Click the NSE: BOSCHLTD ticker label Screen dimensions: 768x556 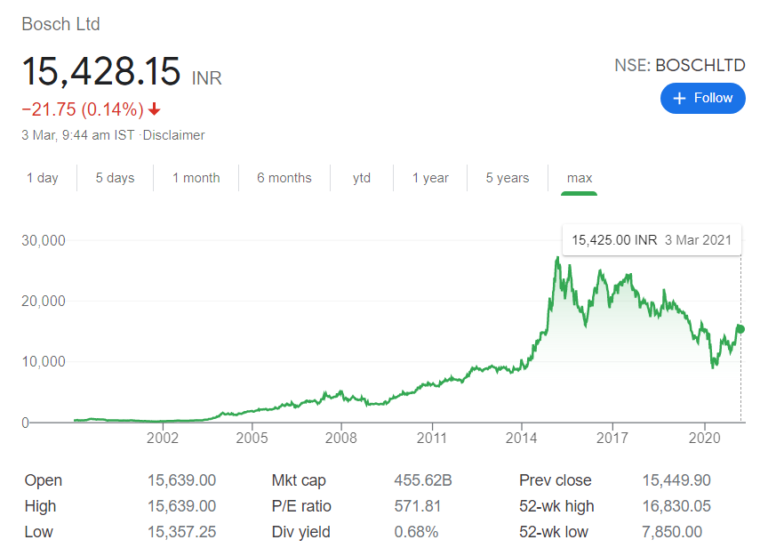[680, 65]
